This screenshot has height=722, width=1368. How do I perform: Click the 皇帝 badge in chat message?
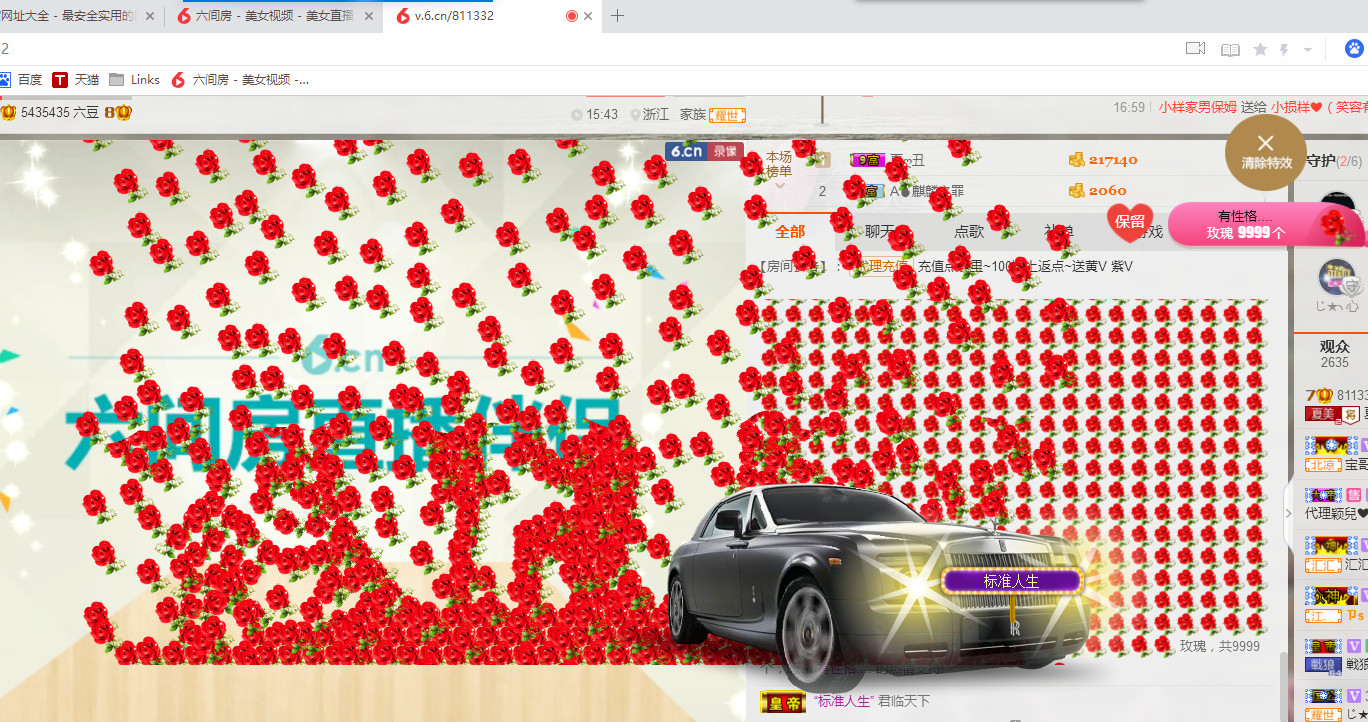(x=783, y=703)
